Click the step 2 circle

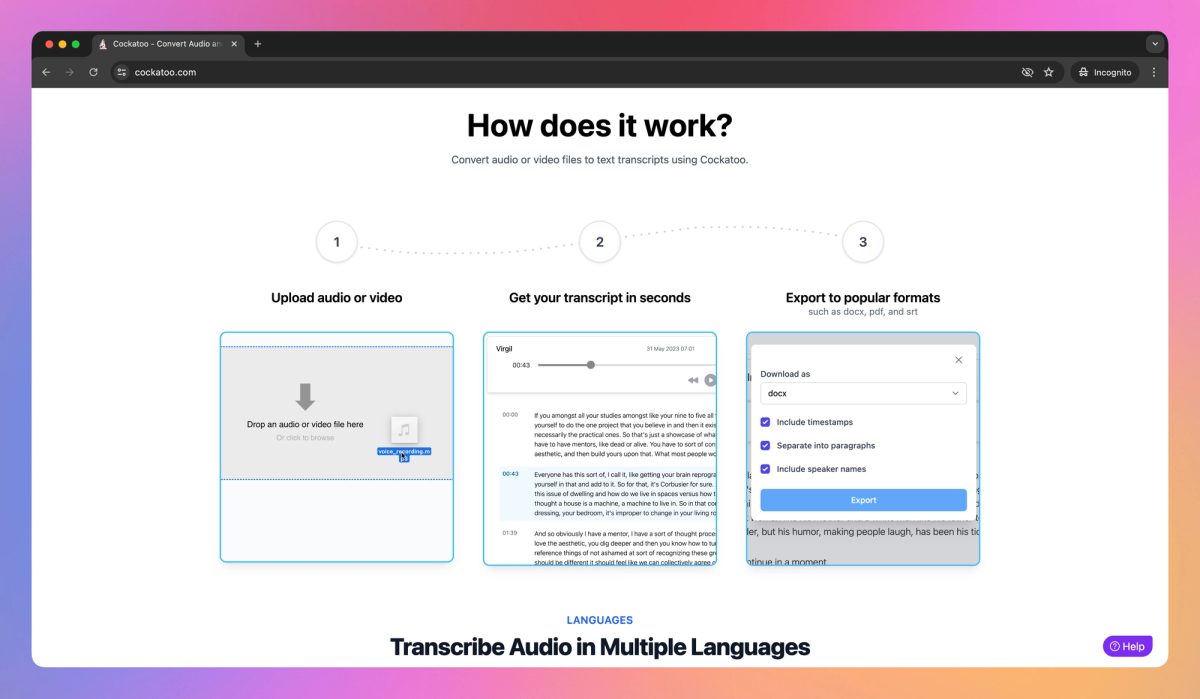click(x=600, y=242)
